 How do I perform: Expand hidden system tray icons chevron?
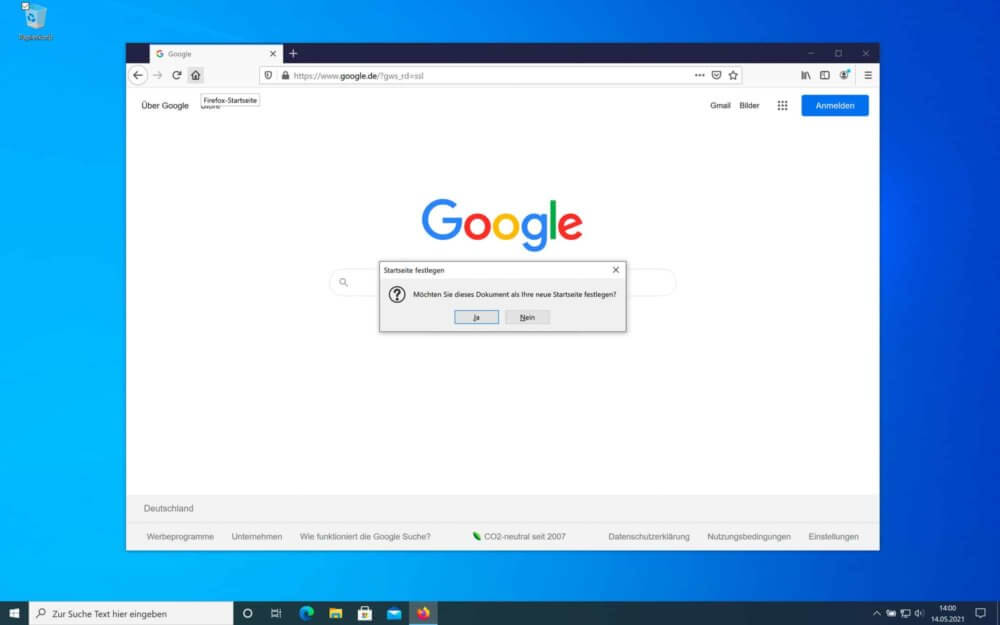[x=877, y=614]
